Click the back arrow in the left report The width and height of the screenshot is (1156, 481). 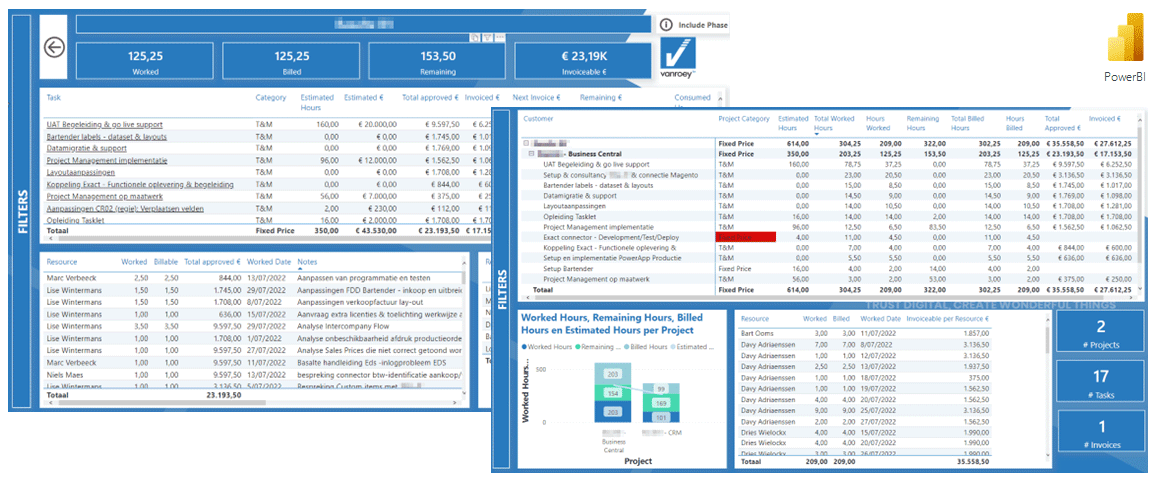(x=55, y=47)
